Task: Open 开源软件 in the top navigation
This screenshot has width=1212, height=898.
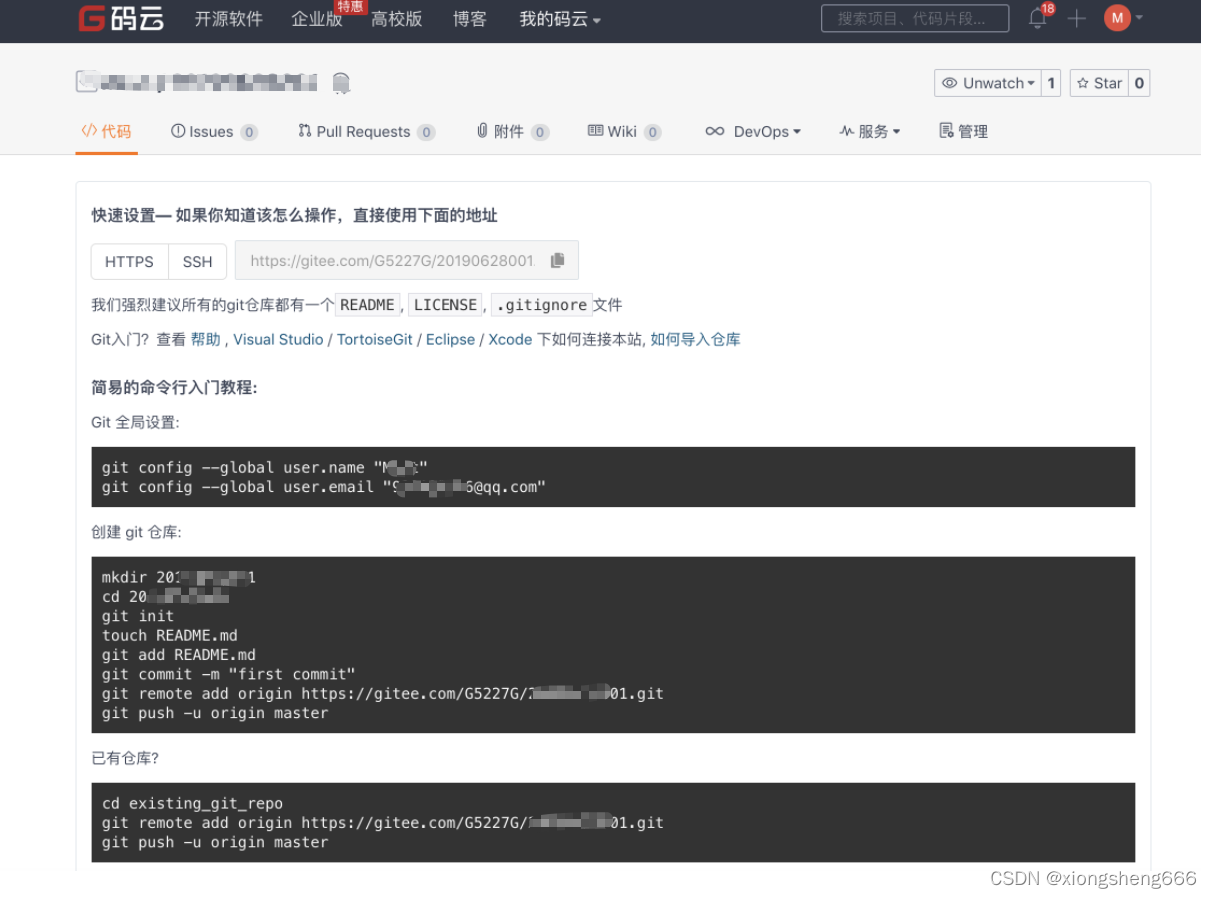Action: [228, 19]
